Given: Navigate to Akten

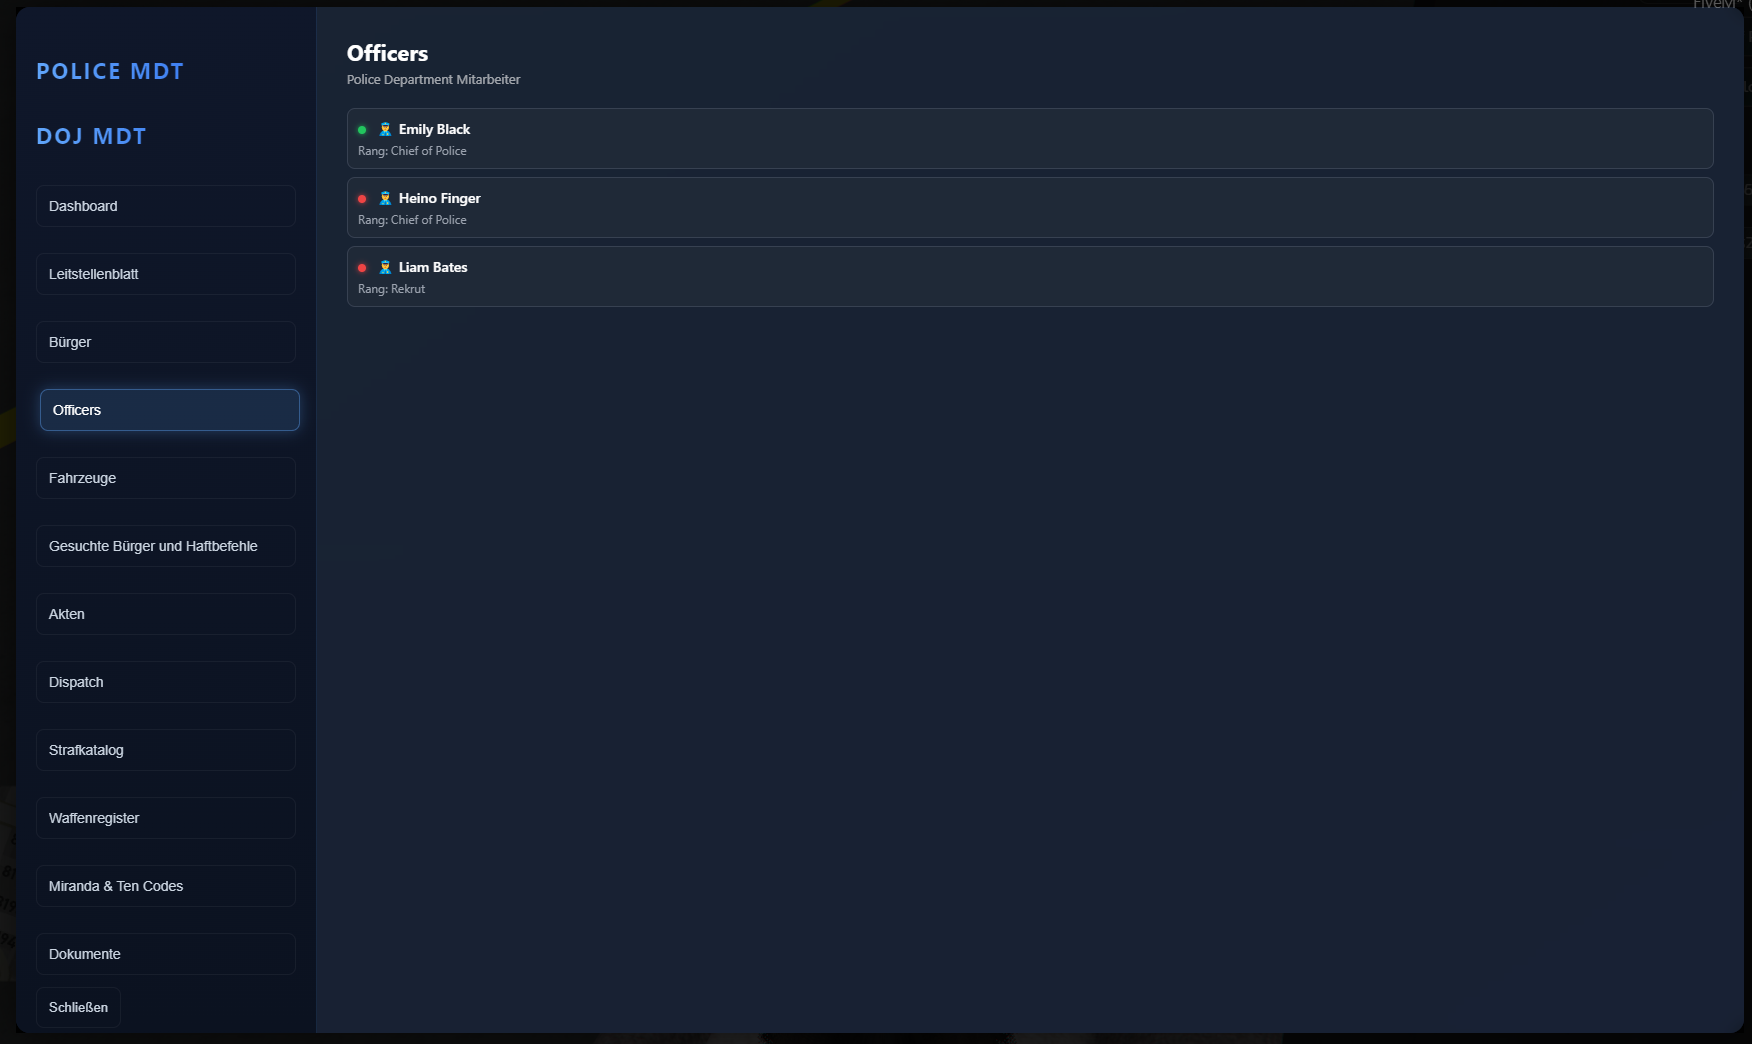Looking at the screenshot, I should [x=166, y=614].
